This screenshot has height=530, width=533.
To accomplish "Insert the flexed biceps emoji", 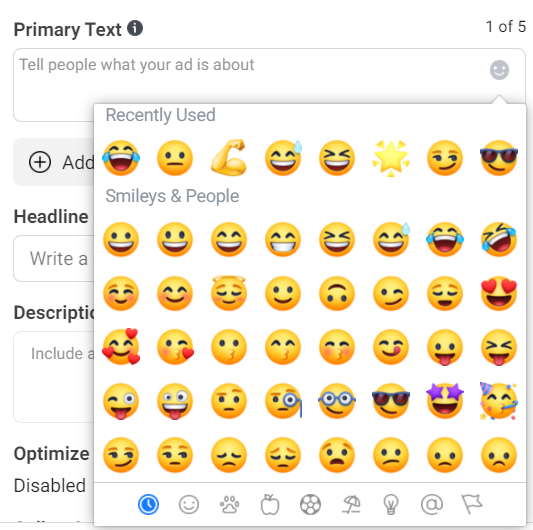I will (x=229, y=158).
